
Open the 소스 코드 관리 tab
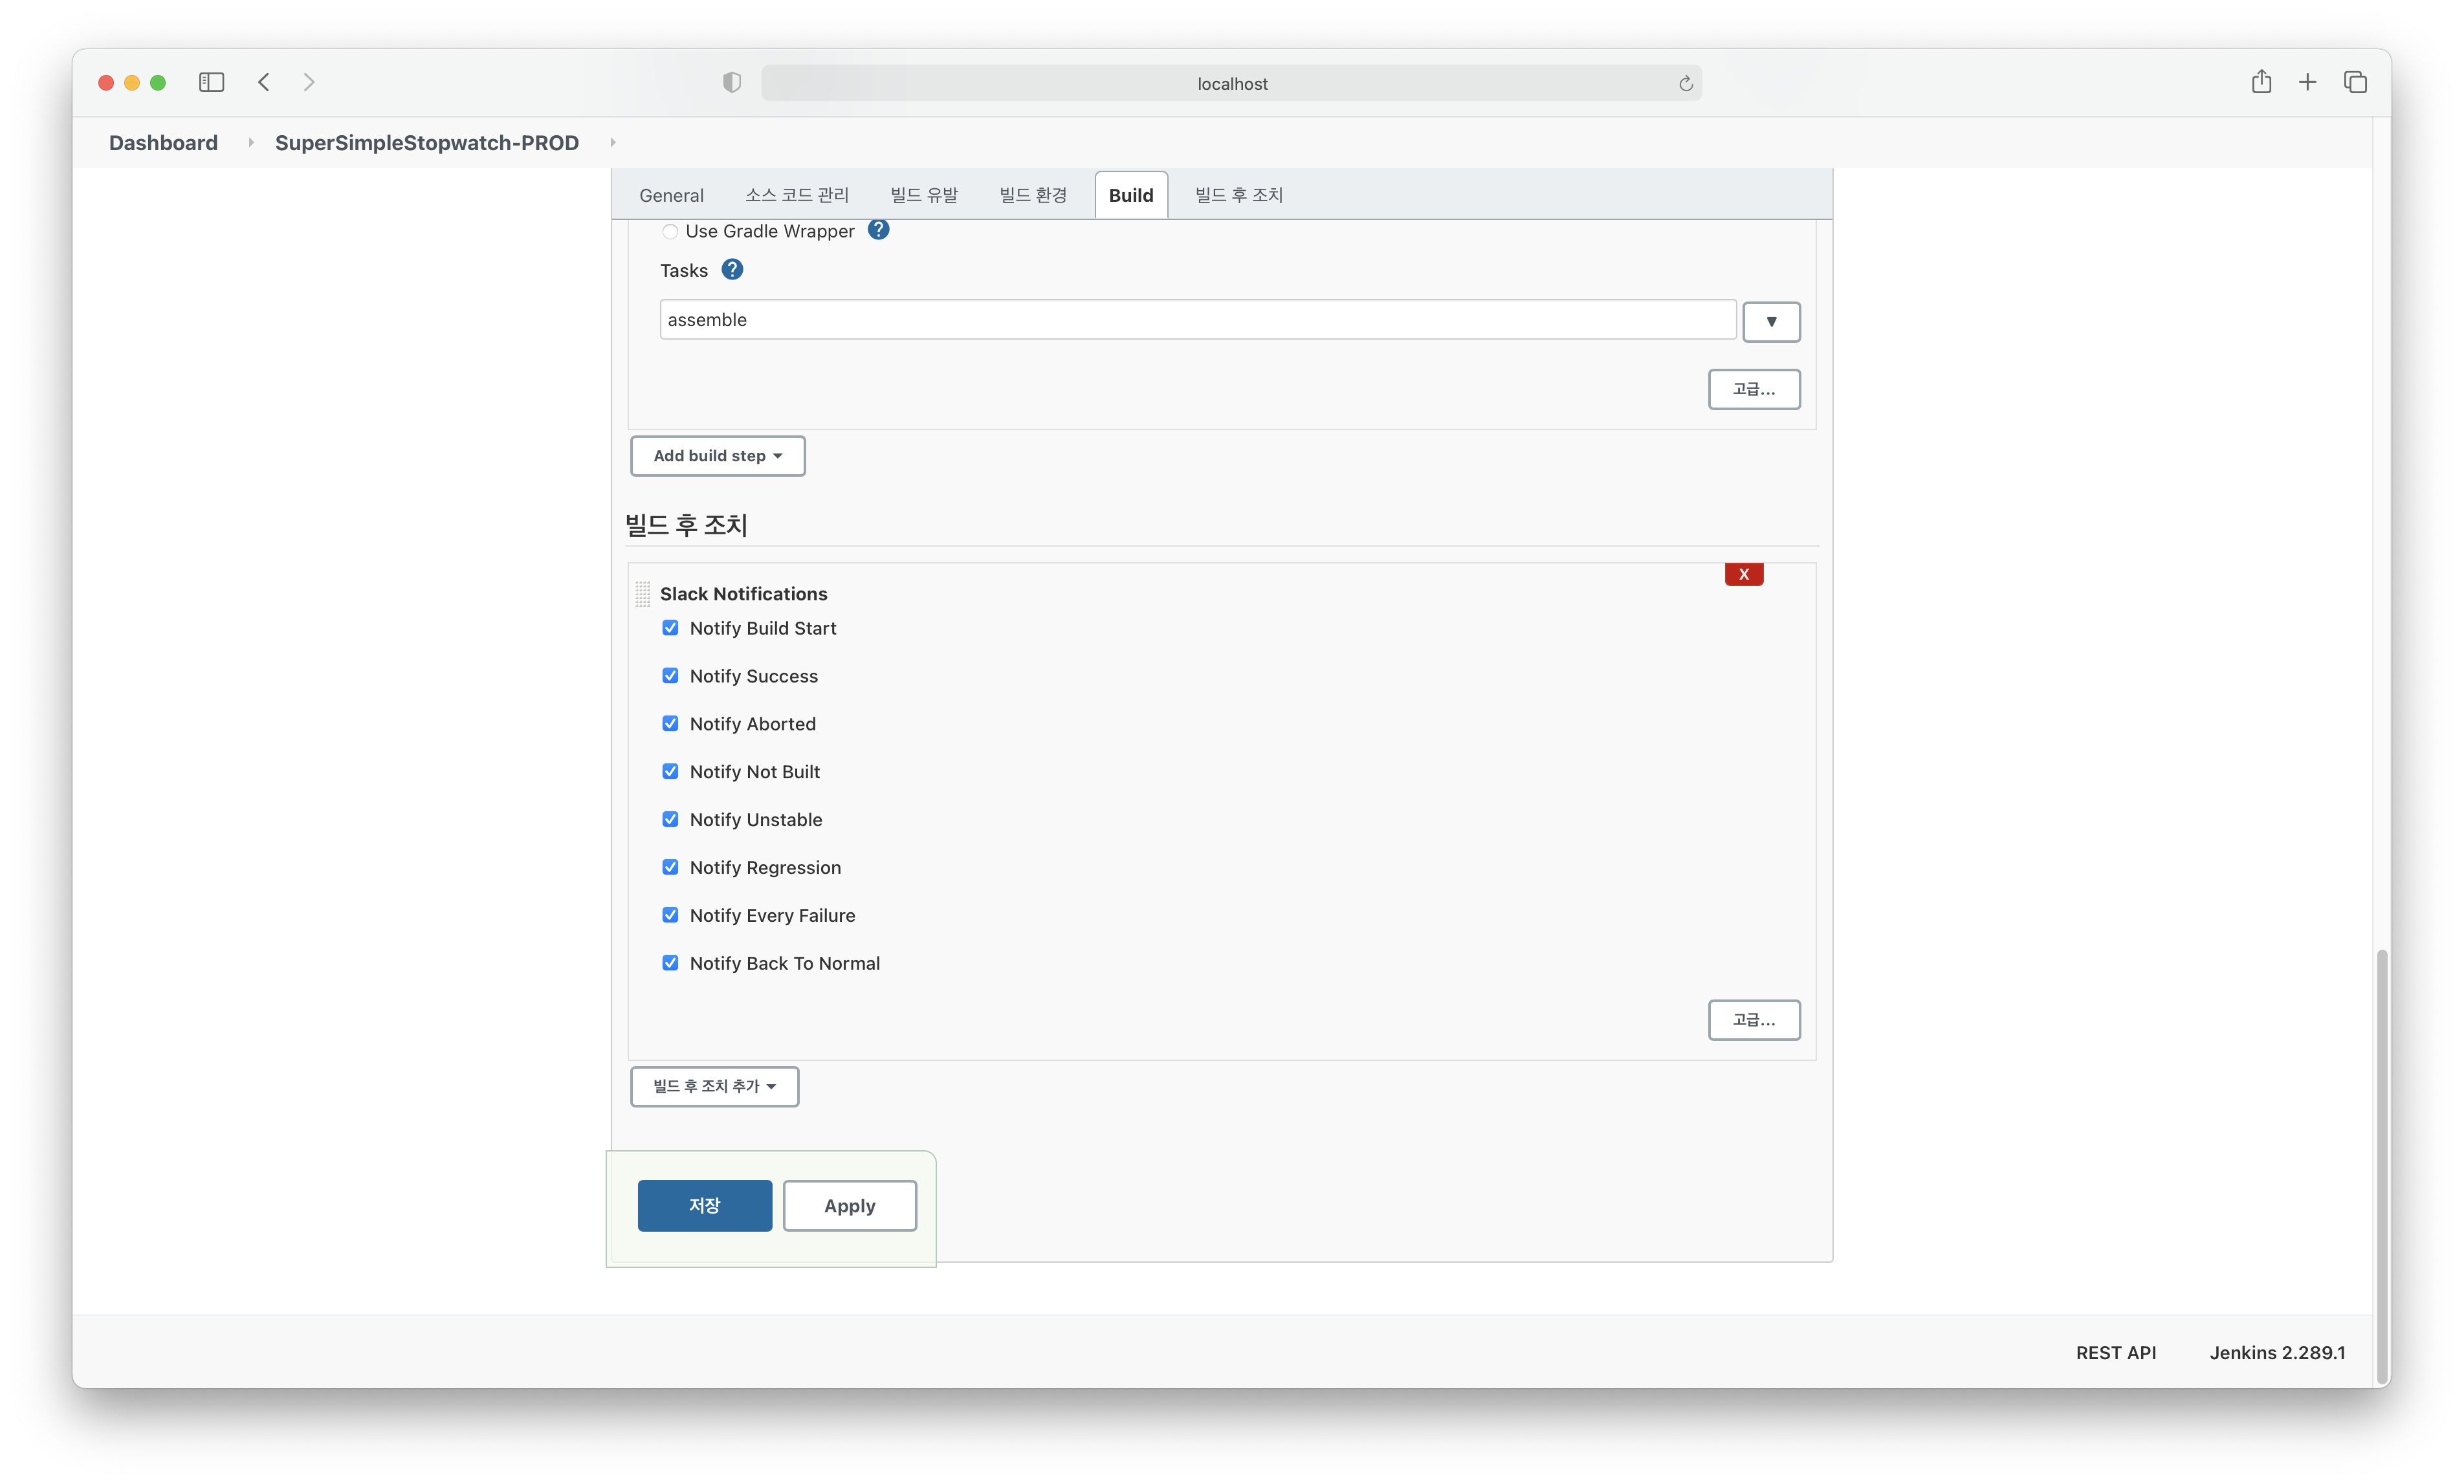(796, 196)
